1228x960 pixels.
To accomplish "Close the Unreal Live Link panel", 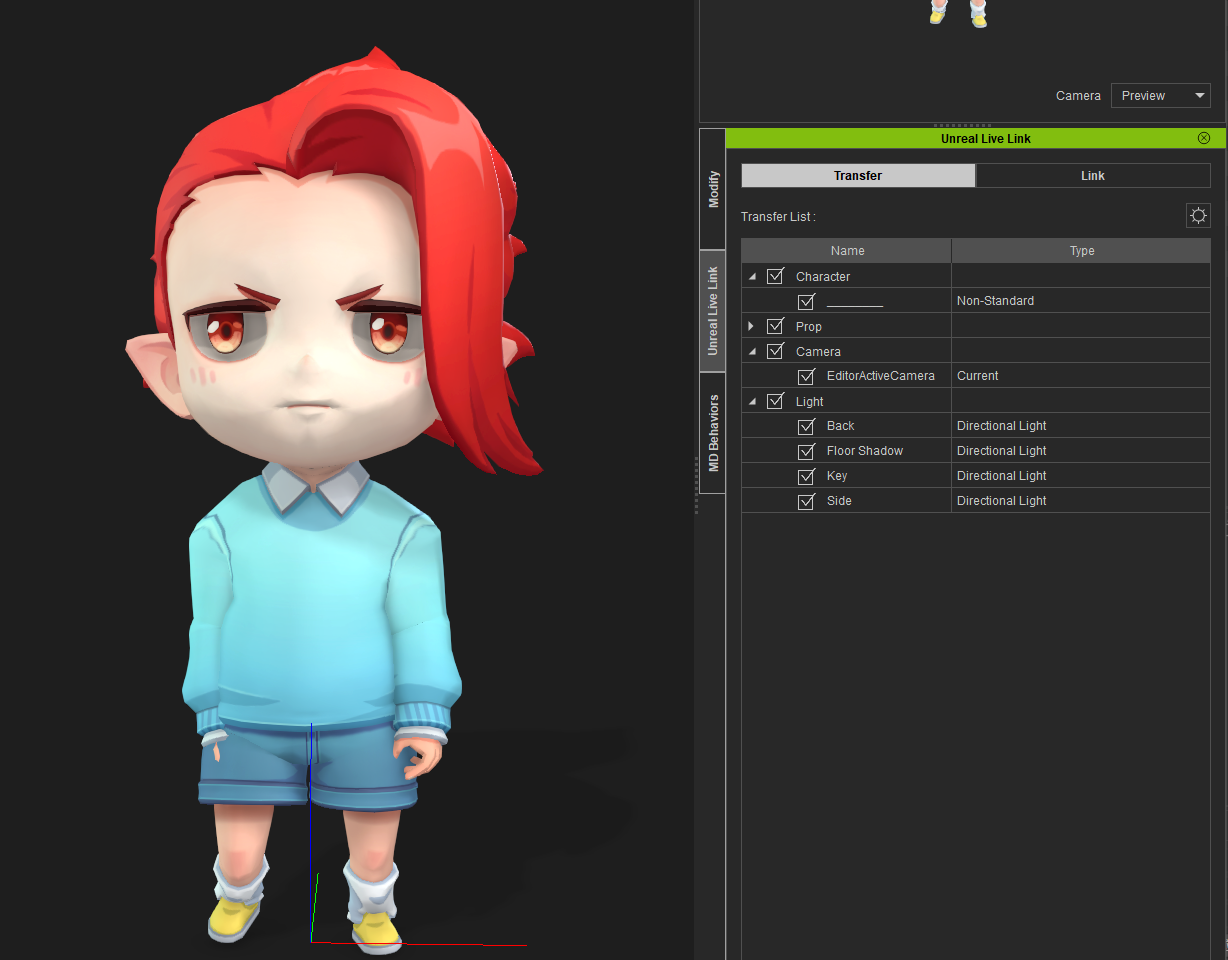I will point(1204,138).
